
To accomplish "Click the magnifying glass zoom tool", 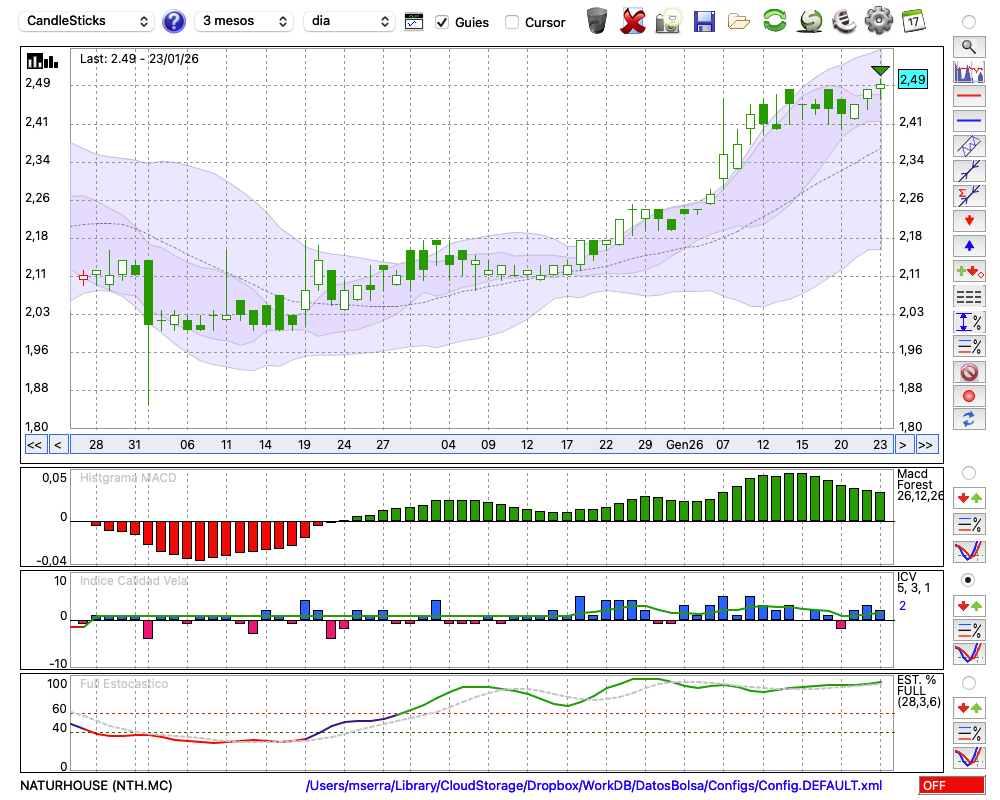I will 968,46.
